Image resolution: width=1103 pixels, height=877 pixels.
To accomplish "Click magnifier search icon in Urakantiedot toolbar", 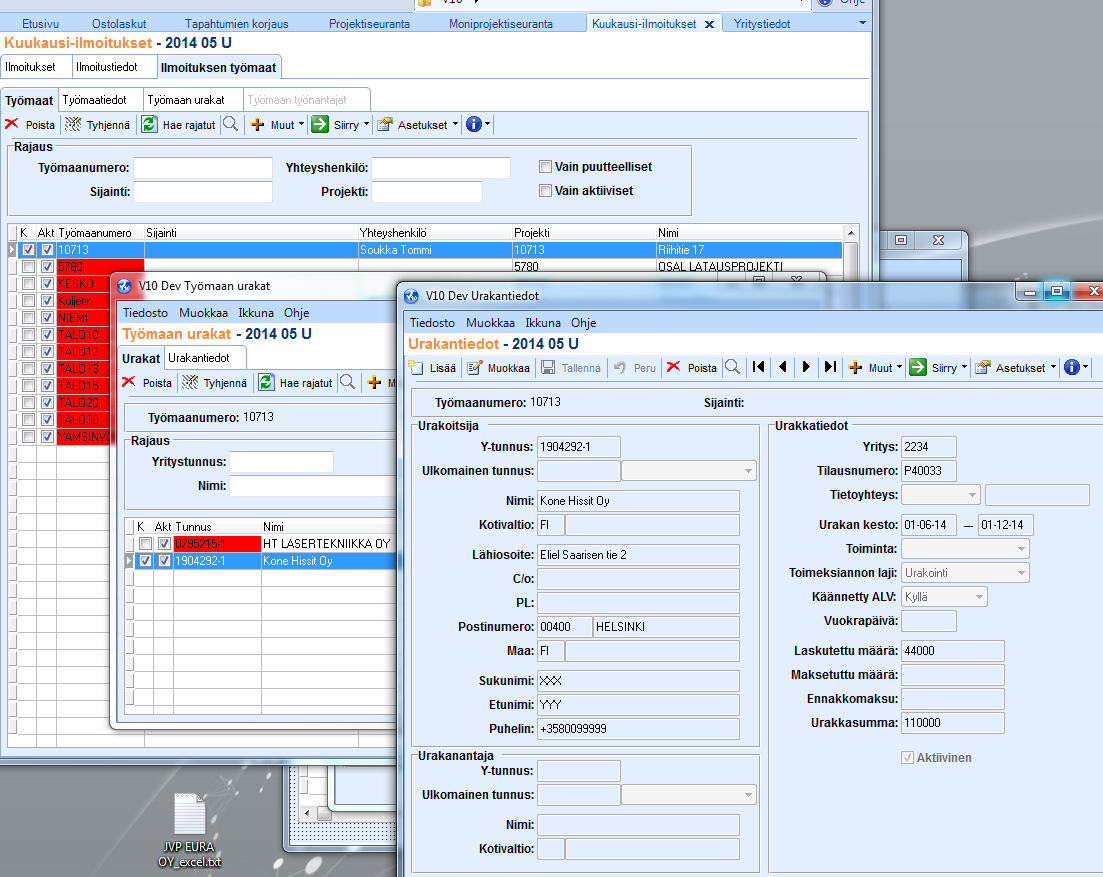I will pyautogui.click(x=732, y=367).
